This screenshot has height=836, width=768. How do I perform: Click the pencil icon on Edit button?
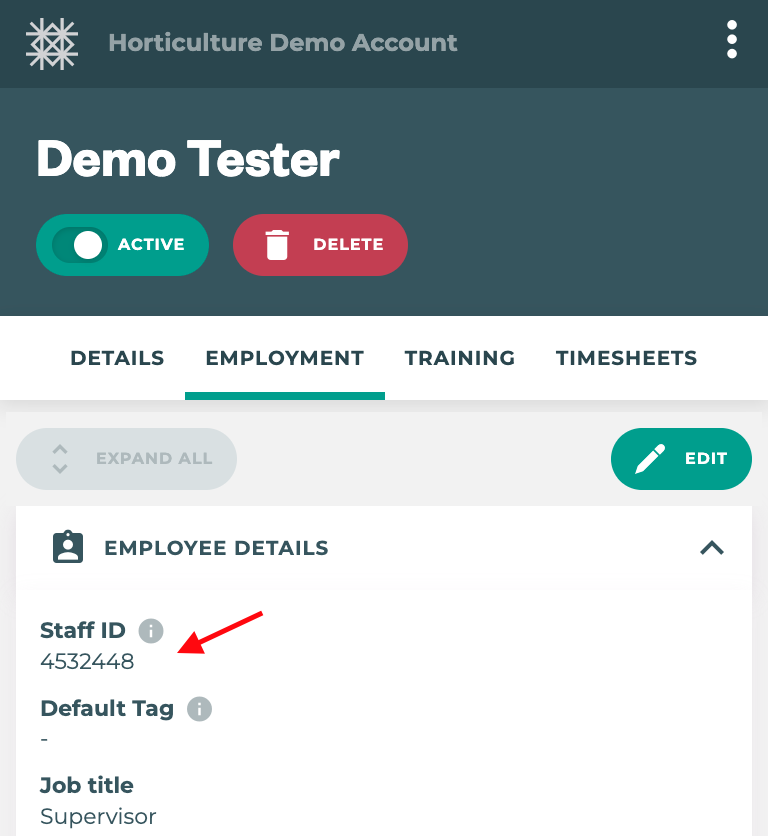tap(650, 459)
